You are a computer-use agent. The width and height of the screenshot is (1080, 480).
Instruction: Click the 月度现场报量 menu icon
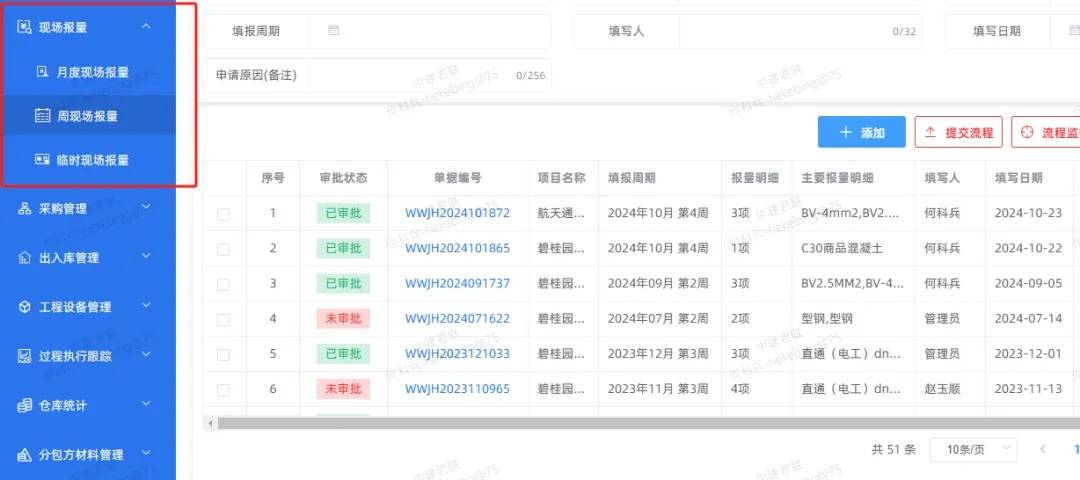[42, 71]
